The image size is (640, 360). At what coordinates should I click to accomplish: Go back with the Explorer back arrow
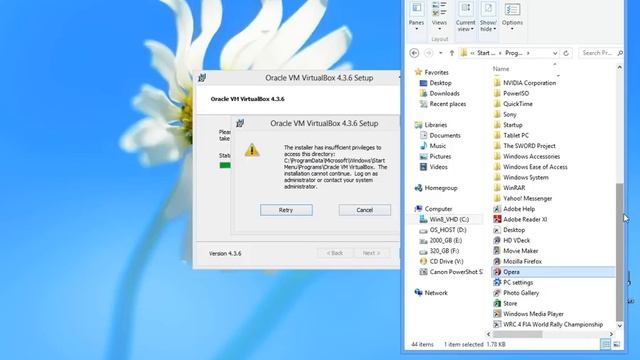(414, 53)
